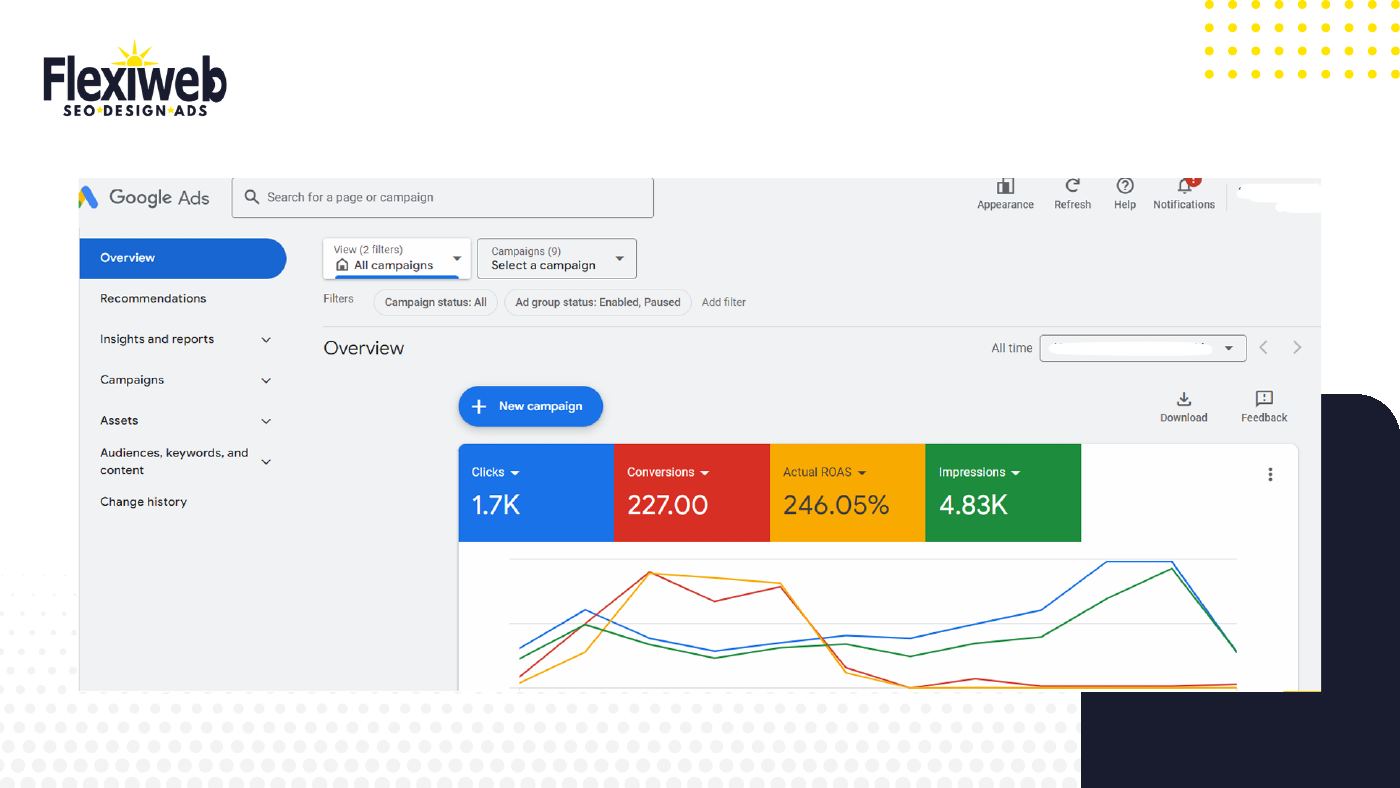Expand the Assets sidebar section

click(x=266, y=422)
